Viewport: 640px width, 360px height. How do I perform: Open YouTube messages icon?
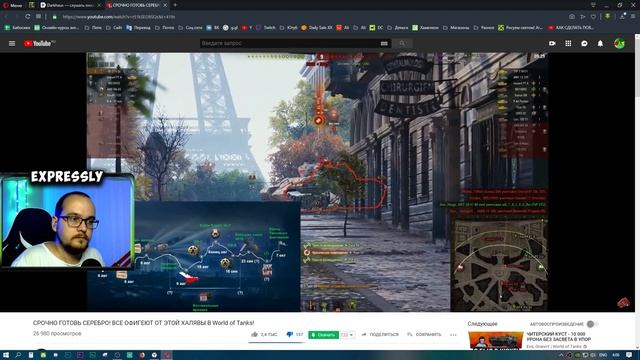[584, 43]
